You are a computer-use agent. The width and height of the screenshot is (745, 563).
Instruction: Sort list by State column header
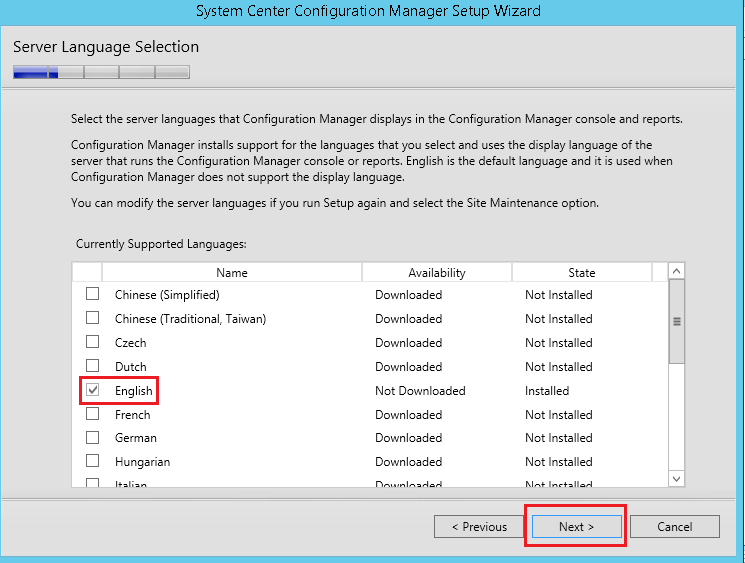pos(581,272)
